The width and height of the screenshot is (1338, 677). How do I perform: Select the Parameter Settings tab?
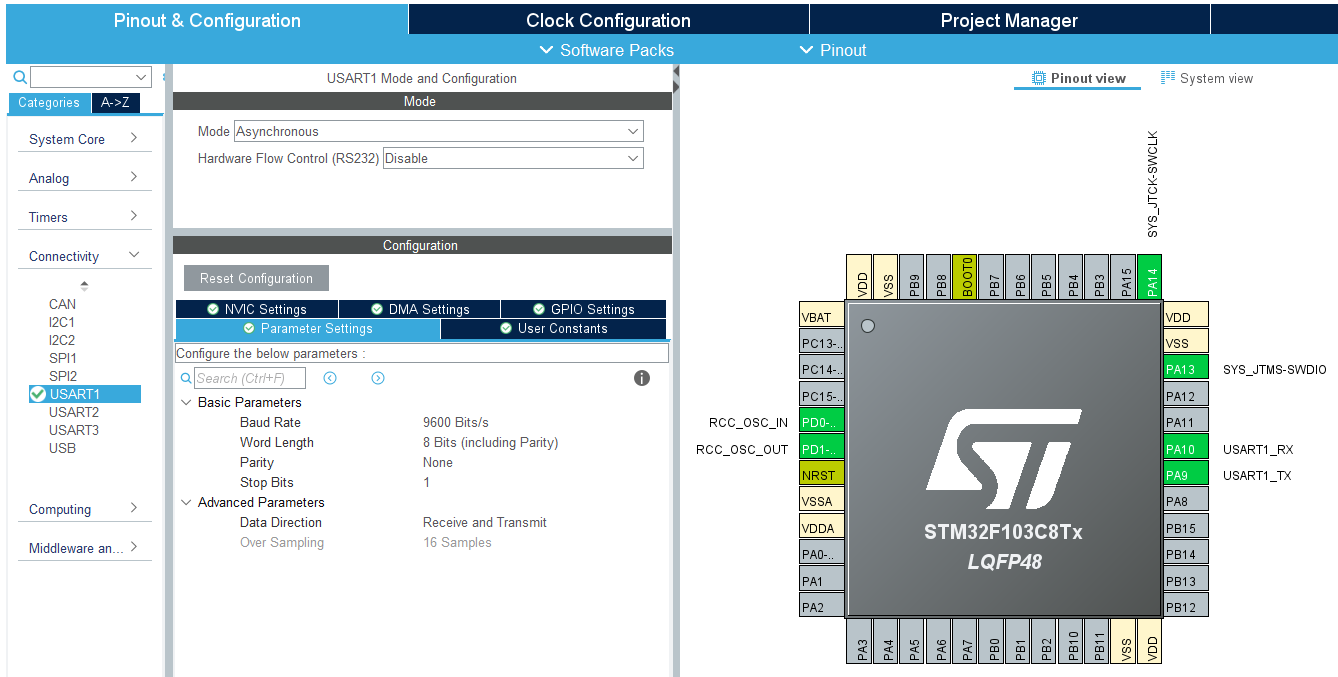[308, 328]
